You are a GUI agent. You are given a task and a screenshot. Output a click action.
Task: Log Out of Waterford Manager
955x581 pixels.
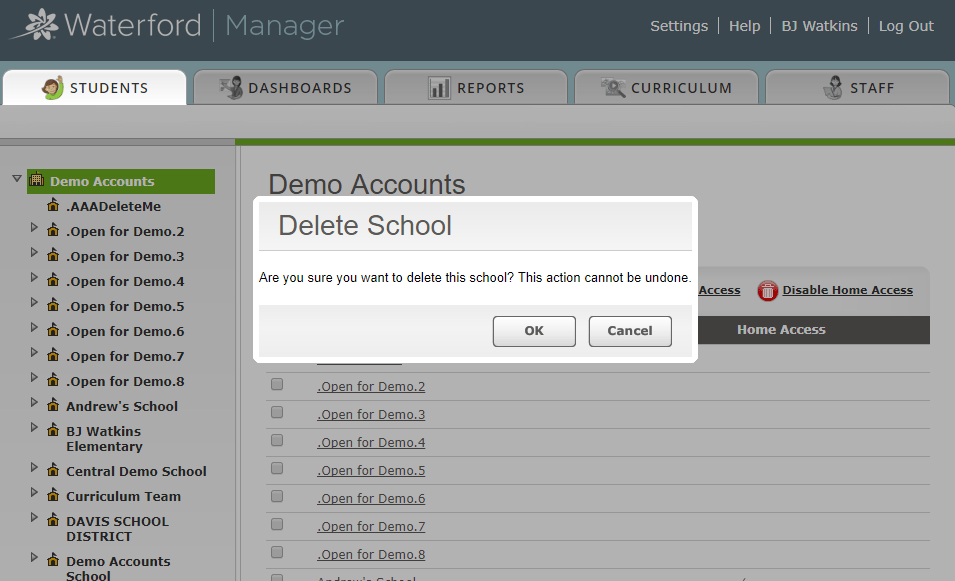(x=906, y=26)
